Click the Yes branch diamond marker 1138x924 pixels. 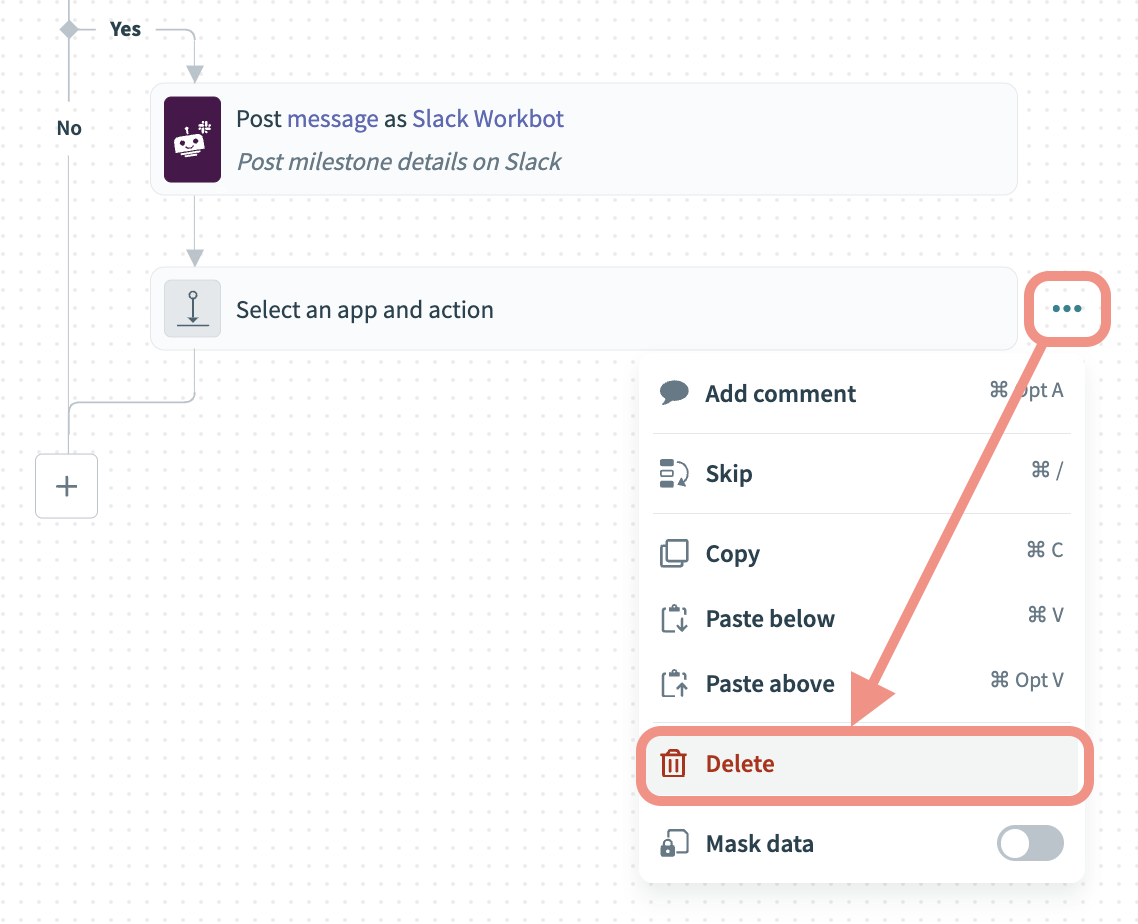tap(69, 29)
